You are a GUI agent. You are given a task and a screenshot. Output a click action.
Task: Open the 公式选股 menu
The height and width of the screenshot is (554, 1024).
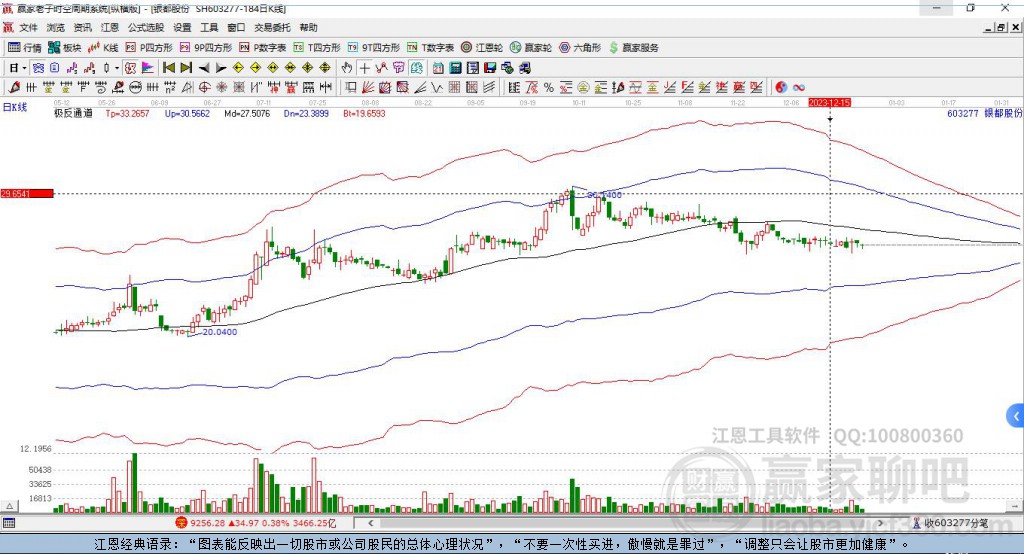click(146, 27)
